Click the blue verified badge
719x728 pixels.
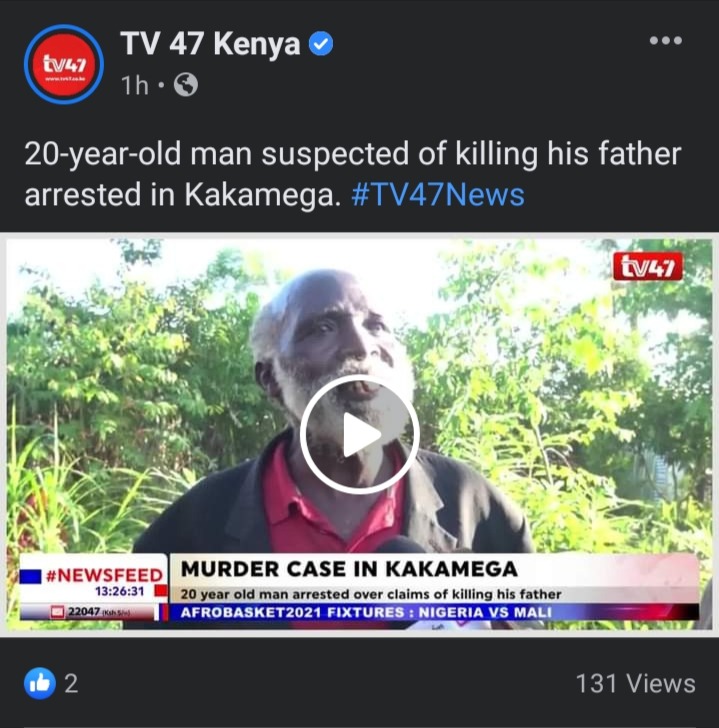[321, 44]
